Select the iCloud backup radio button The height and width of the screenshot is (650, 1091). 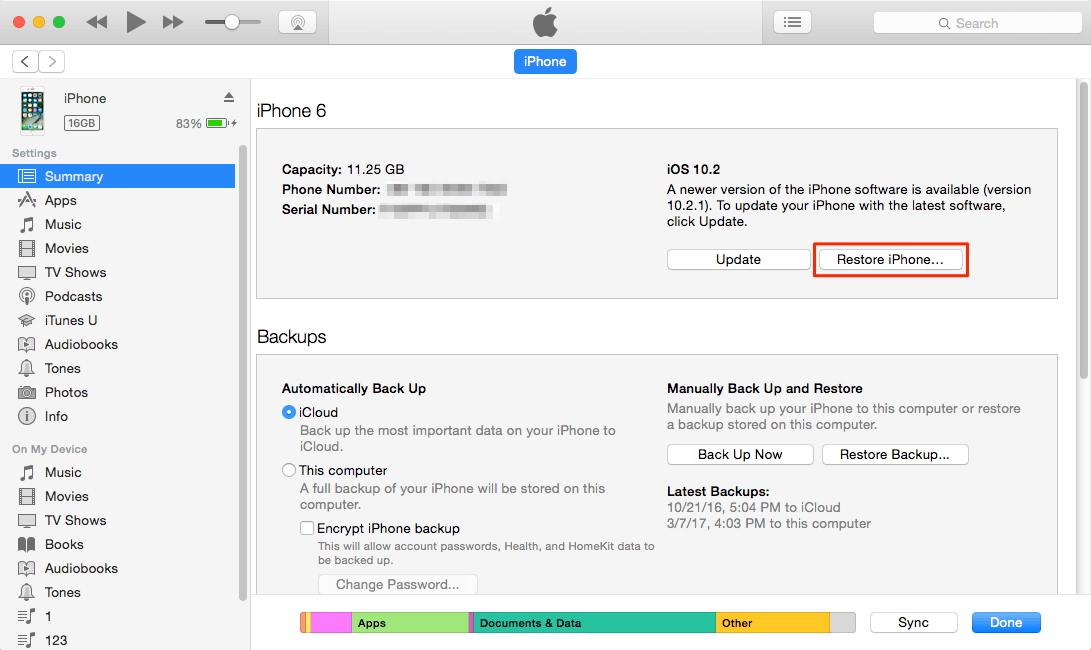coord(289,412)
